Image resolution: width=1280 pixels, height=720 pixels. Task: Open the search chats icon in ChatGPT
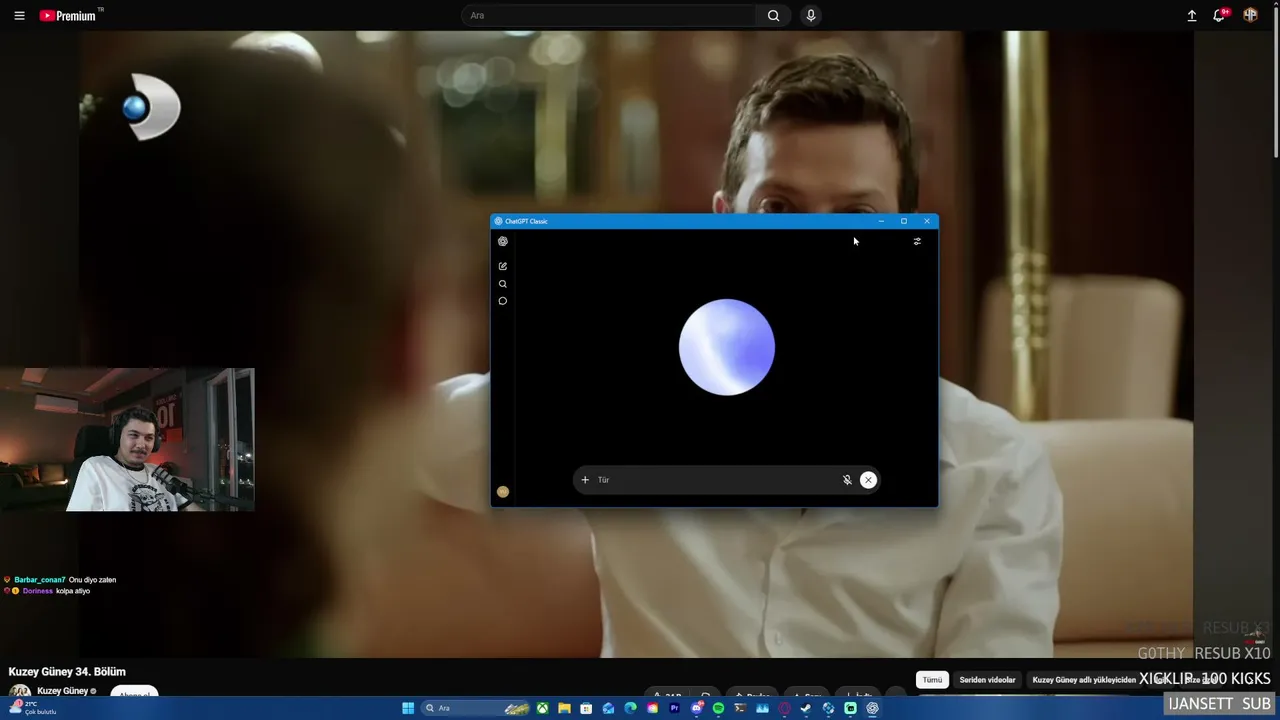tap(503, 284)
